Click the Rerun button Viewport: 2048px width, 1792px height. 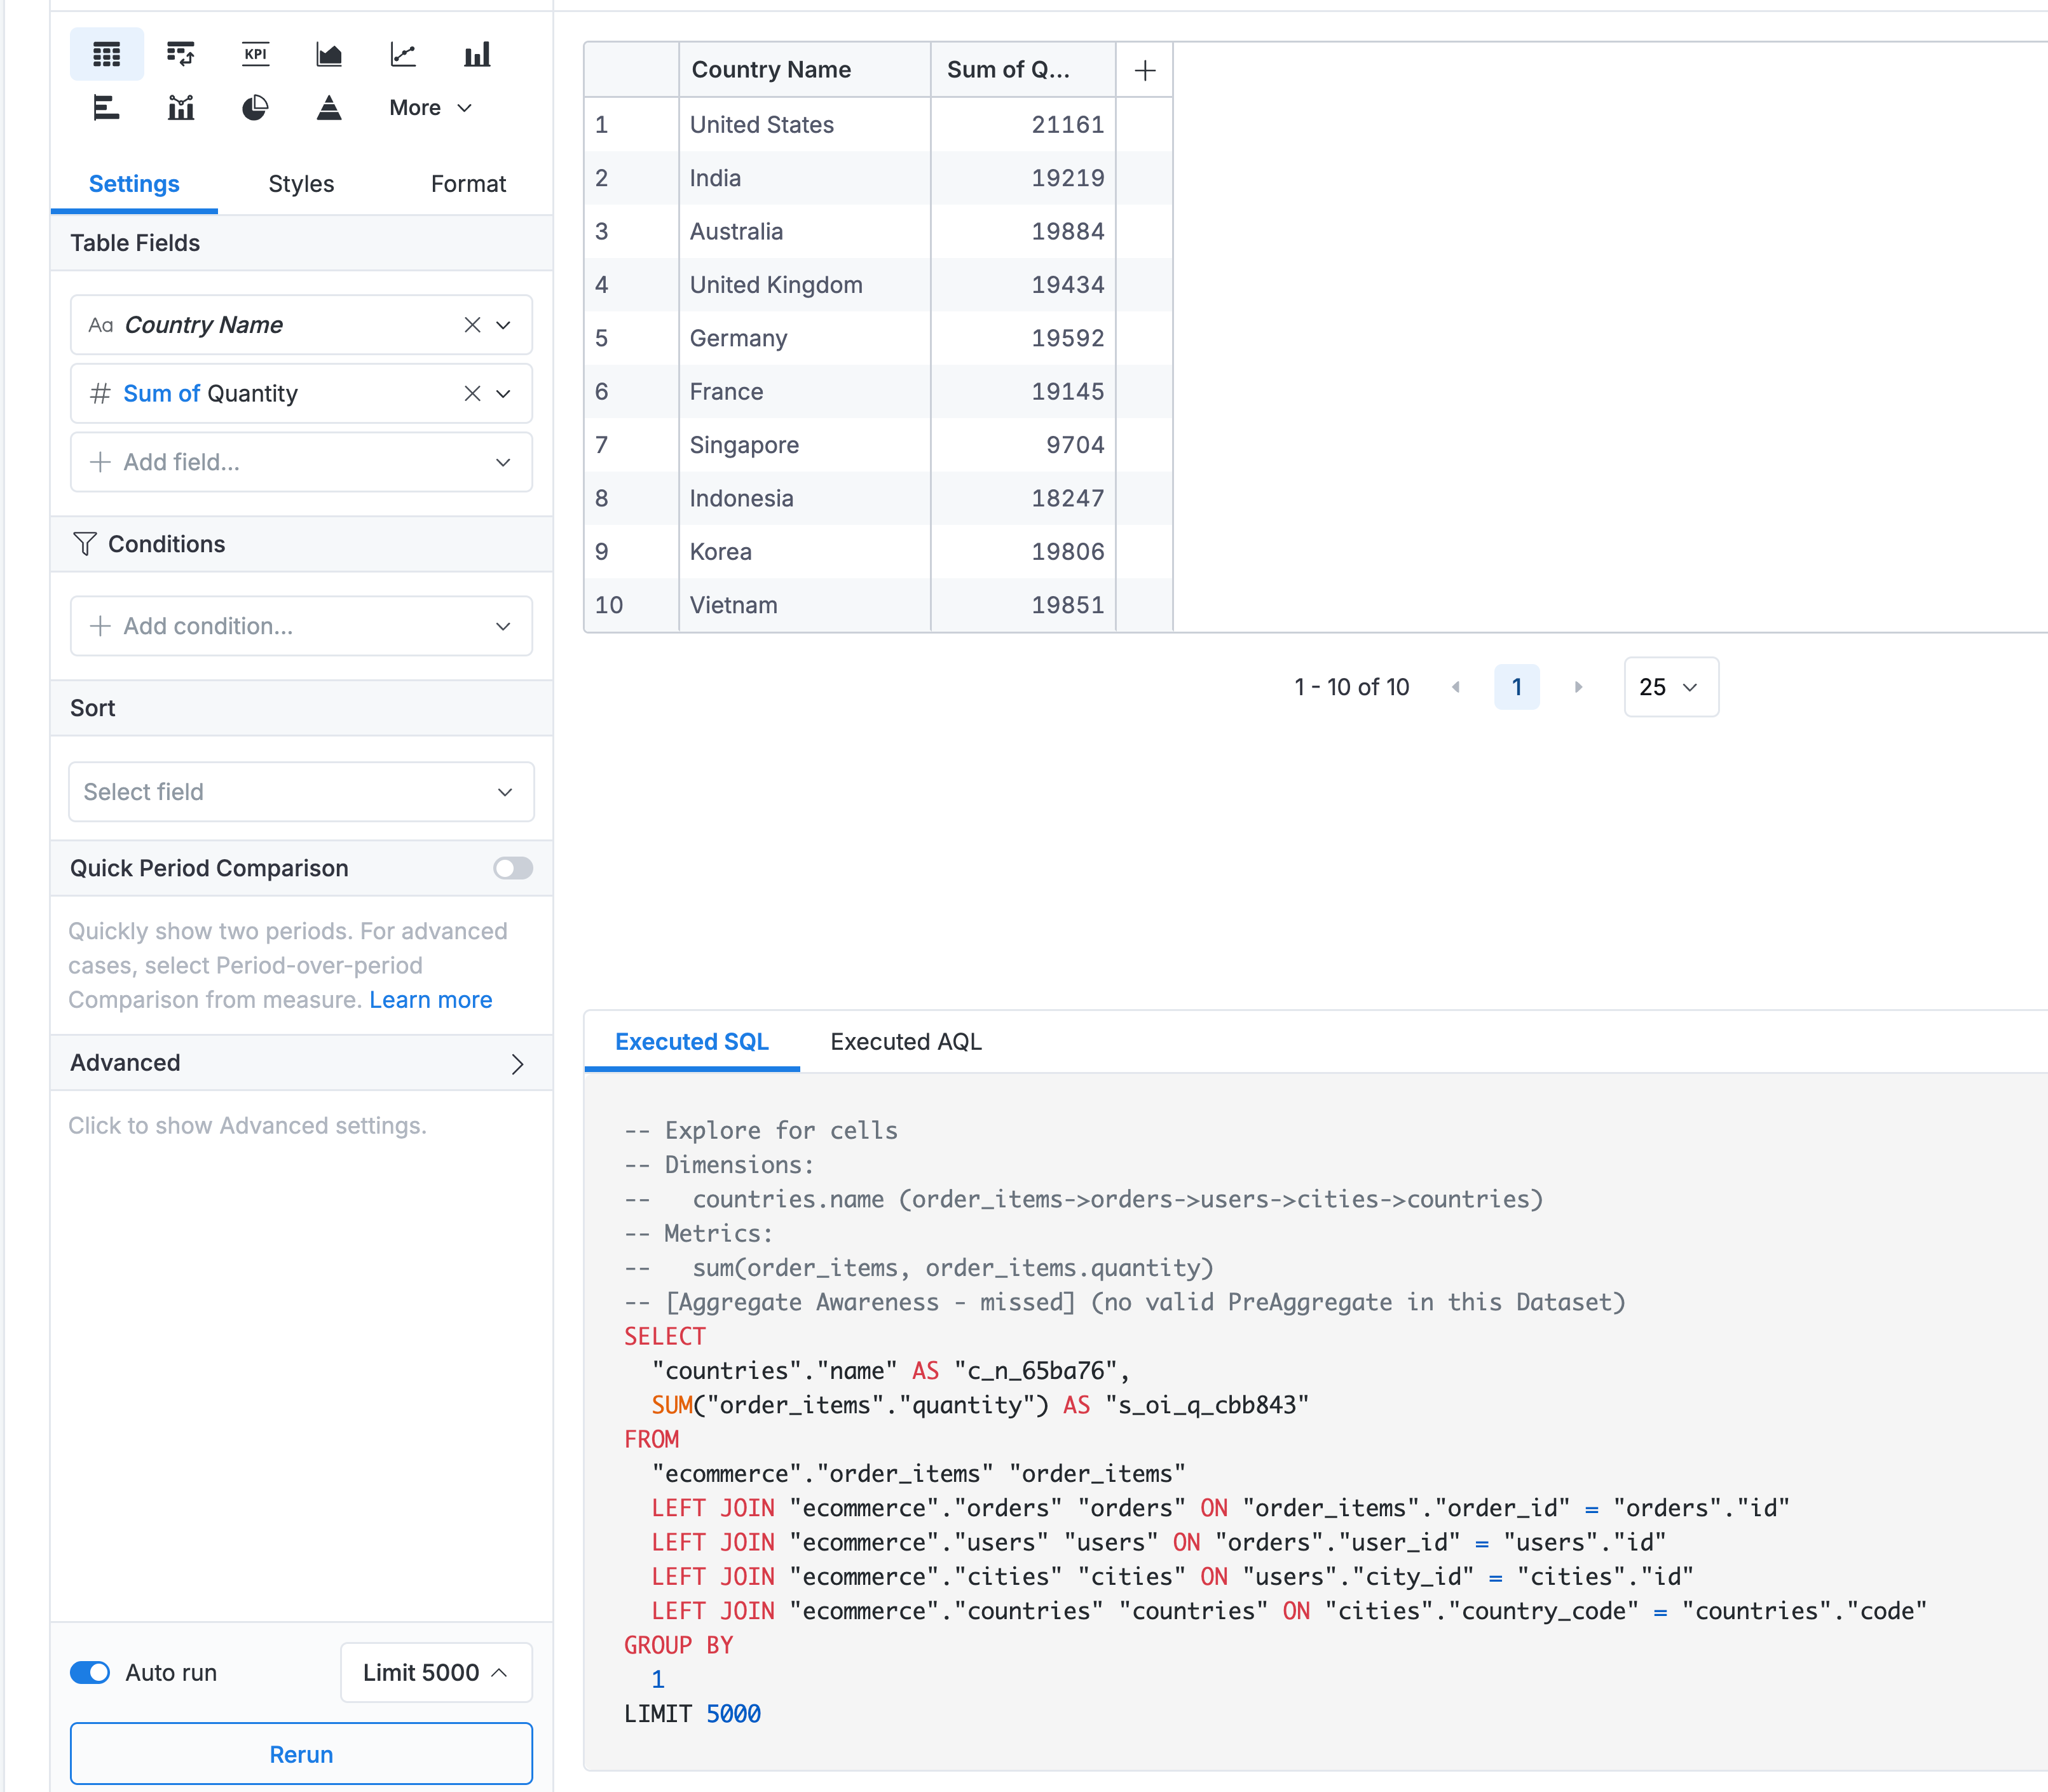[x=300, y=1754]
